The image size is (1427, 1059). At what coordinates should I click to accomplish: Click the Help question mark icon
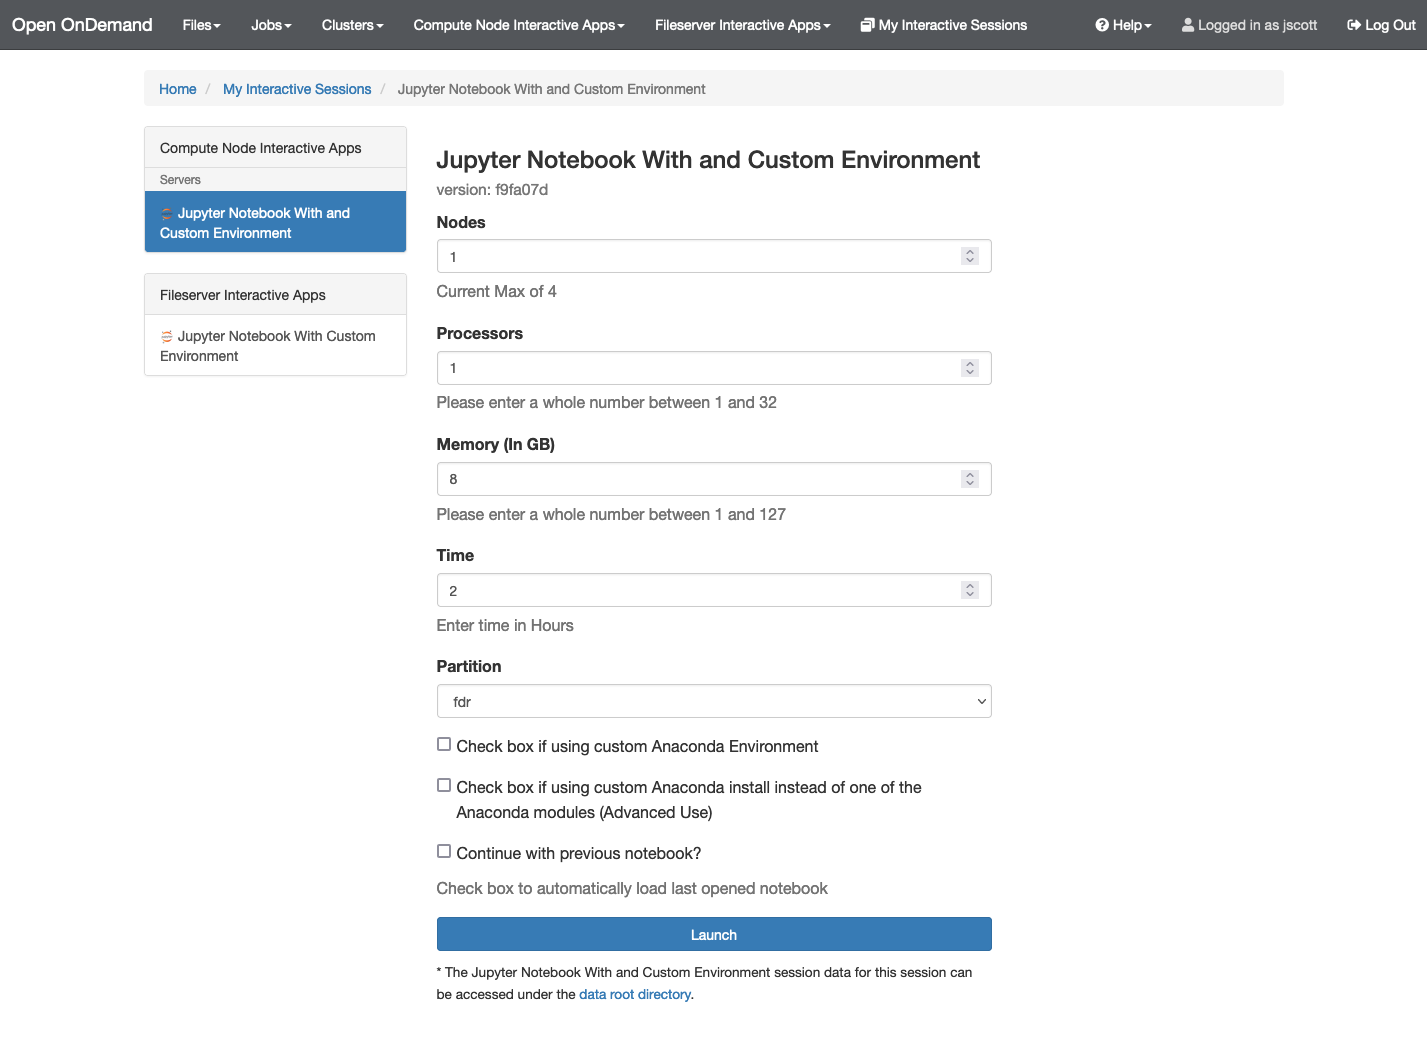click(1102, 25)
